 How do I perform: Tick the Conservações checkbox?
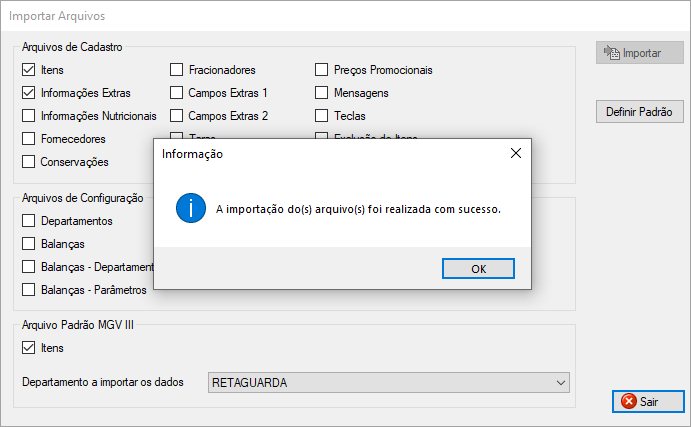click(28, 162)
